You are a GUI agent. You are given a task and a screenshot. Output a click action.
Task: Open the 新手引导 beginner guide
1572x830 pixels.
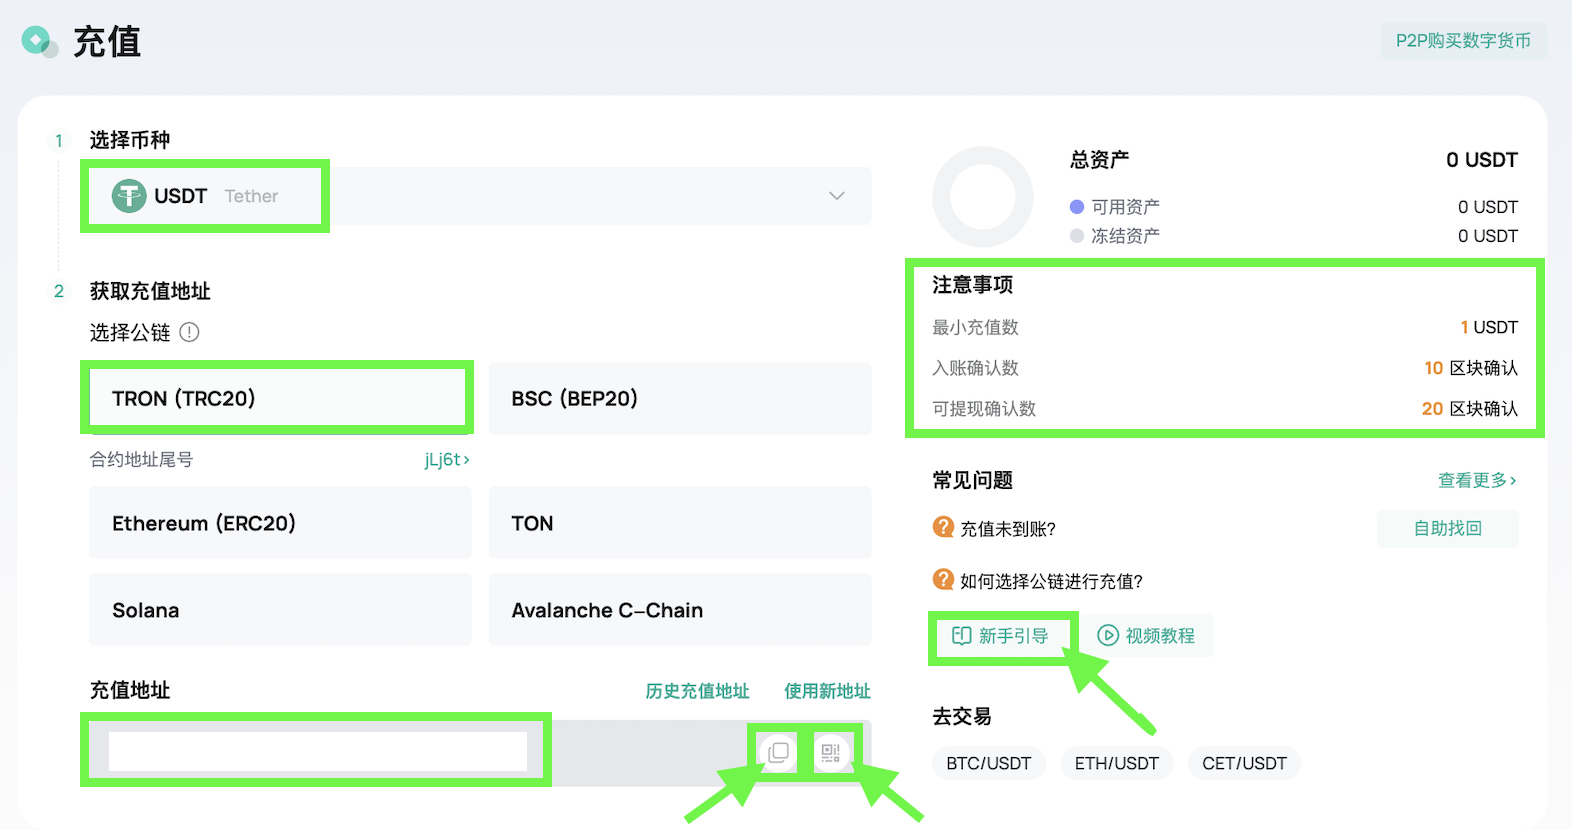(1001, 636)
